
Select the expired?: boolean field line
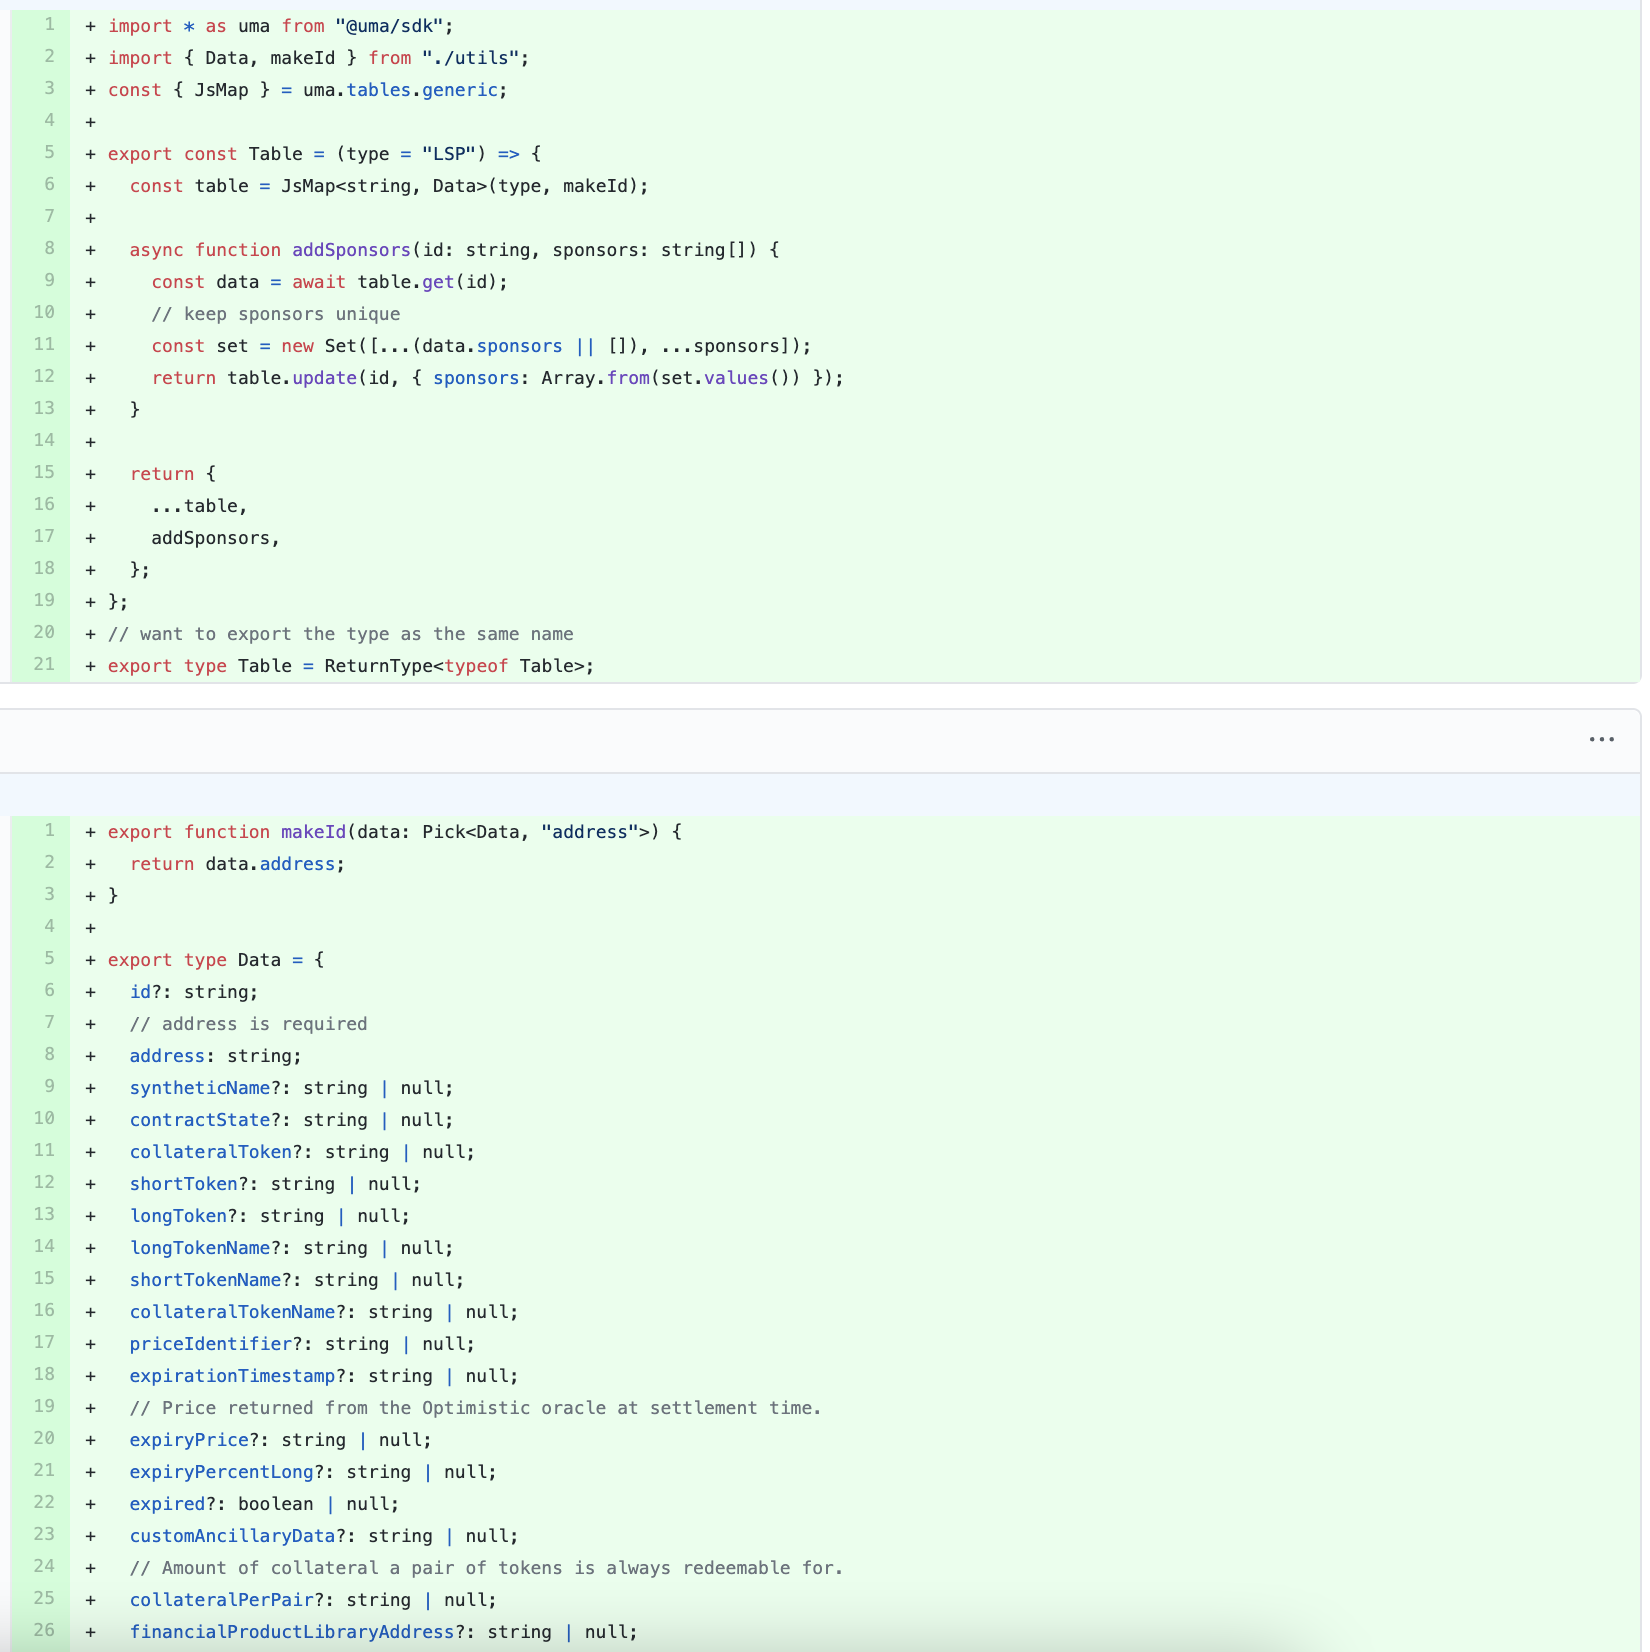tap(264, 1504)
